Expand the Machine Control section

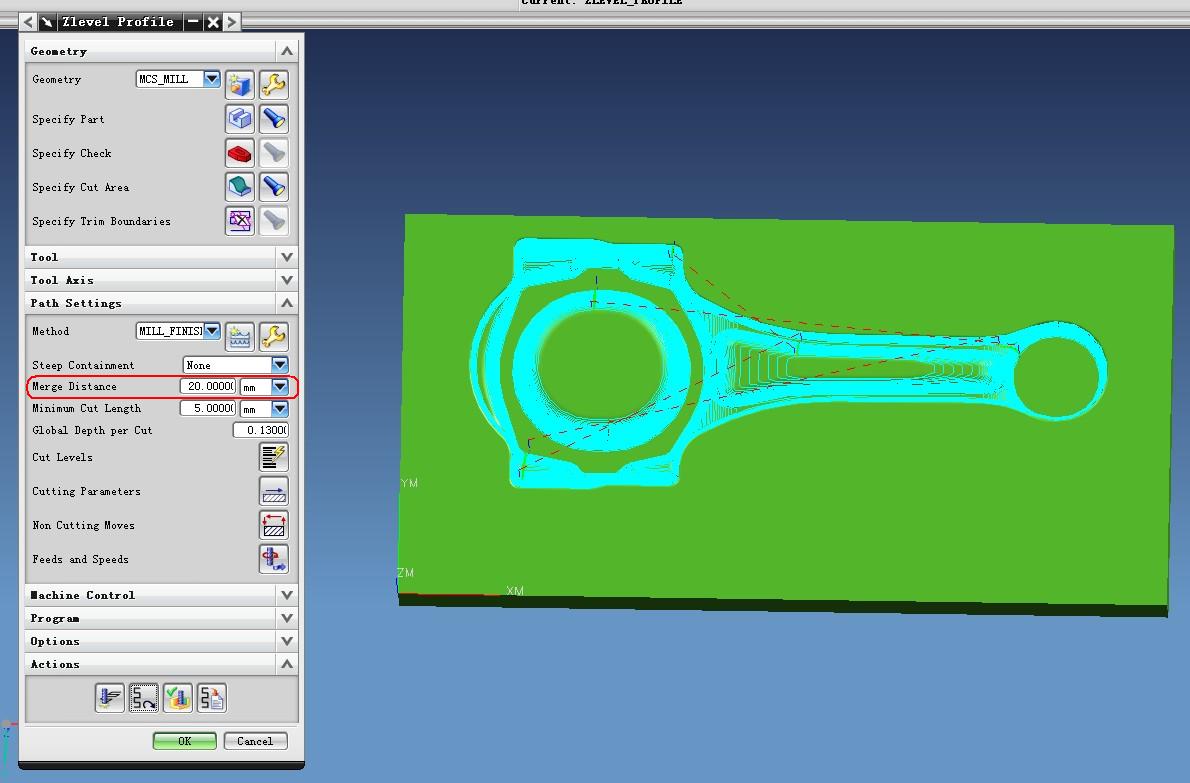(287, 595)
